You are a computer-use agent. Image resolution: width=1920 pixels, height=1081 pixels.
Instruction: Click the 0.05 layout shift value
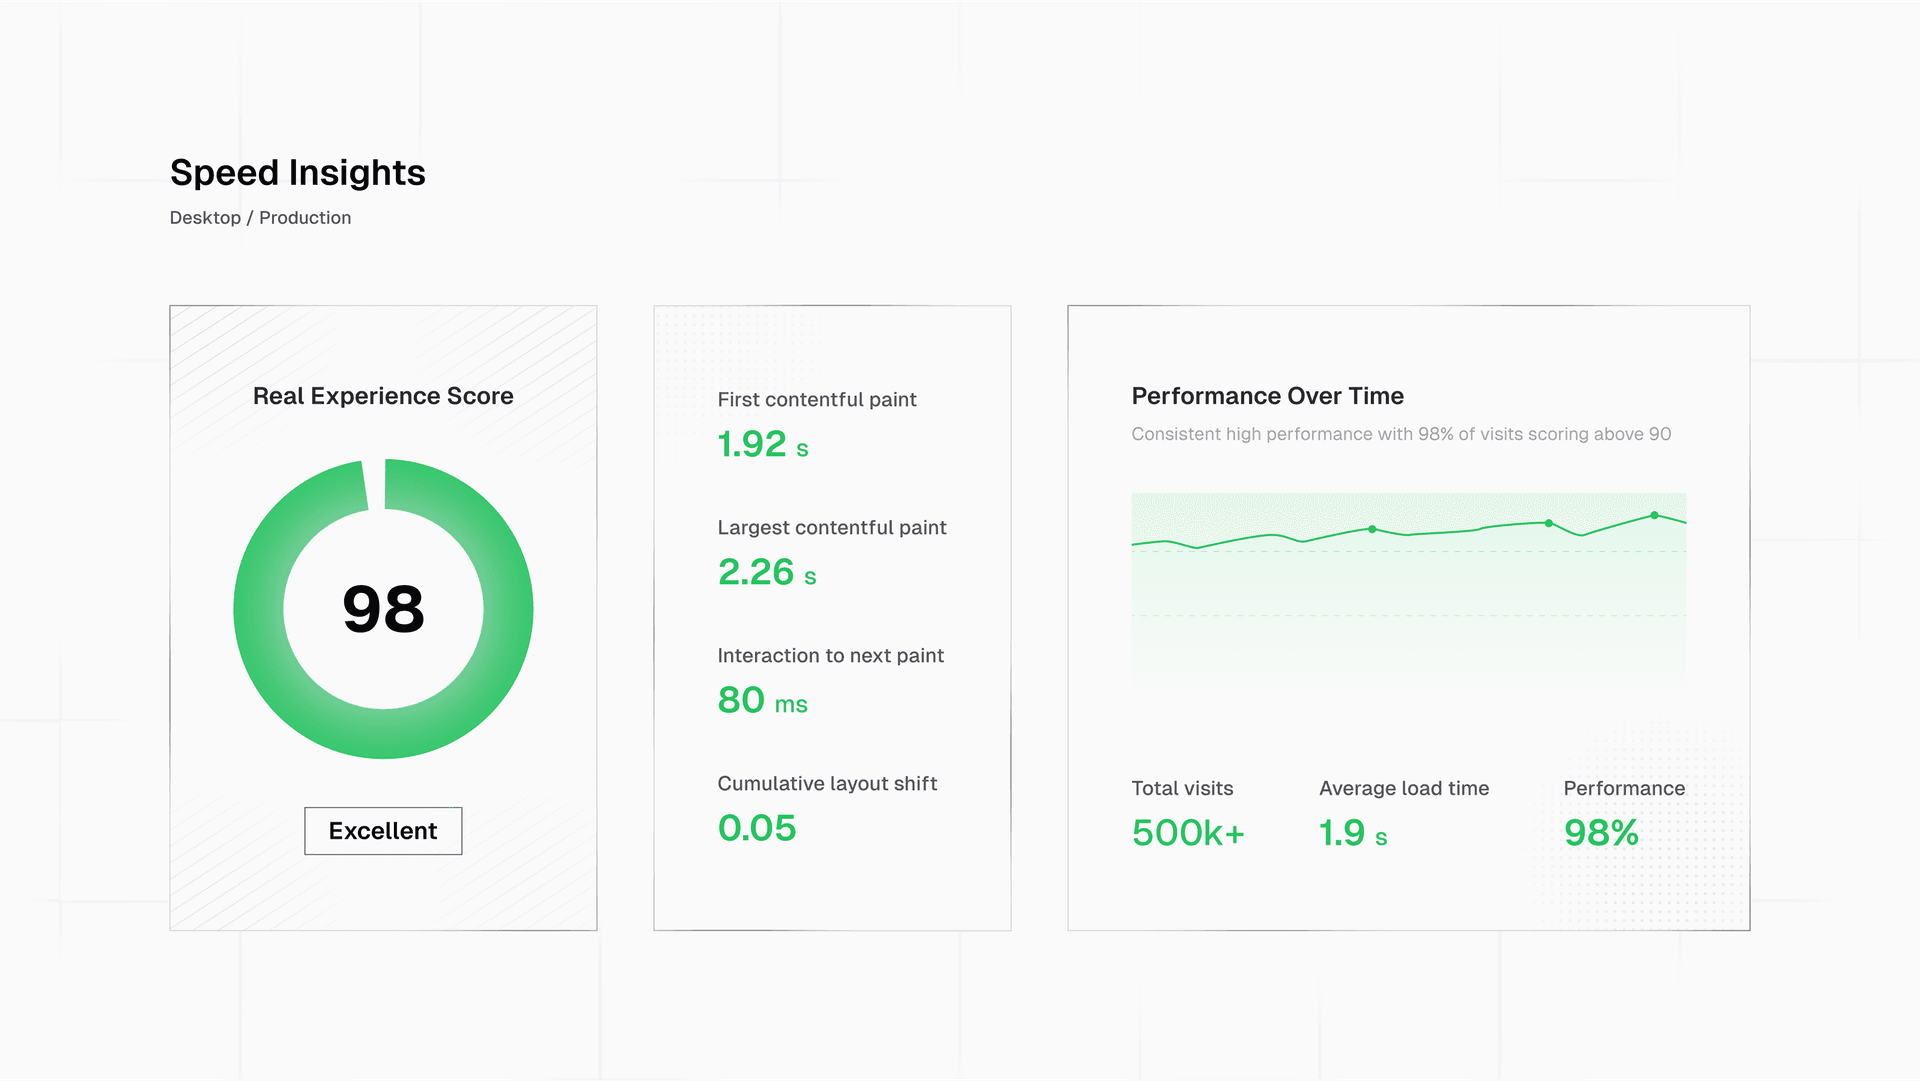click(756, 829)
